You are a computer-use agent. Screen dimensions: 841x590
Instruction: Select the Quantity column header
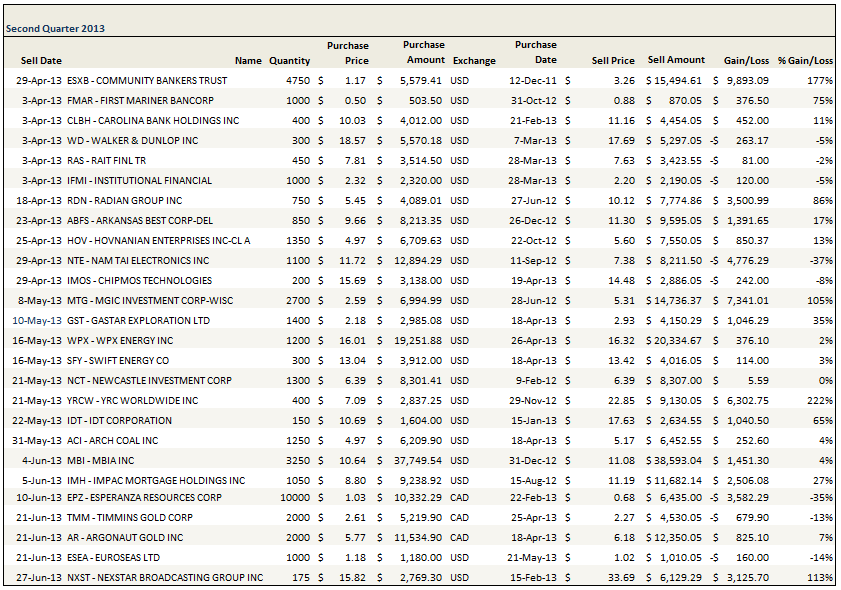tap(289, 60)
